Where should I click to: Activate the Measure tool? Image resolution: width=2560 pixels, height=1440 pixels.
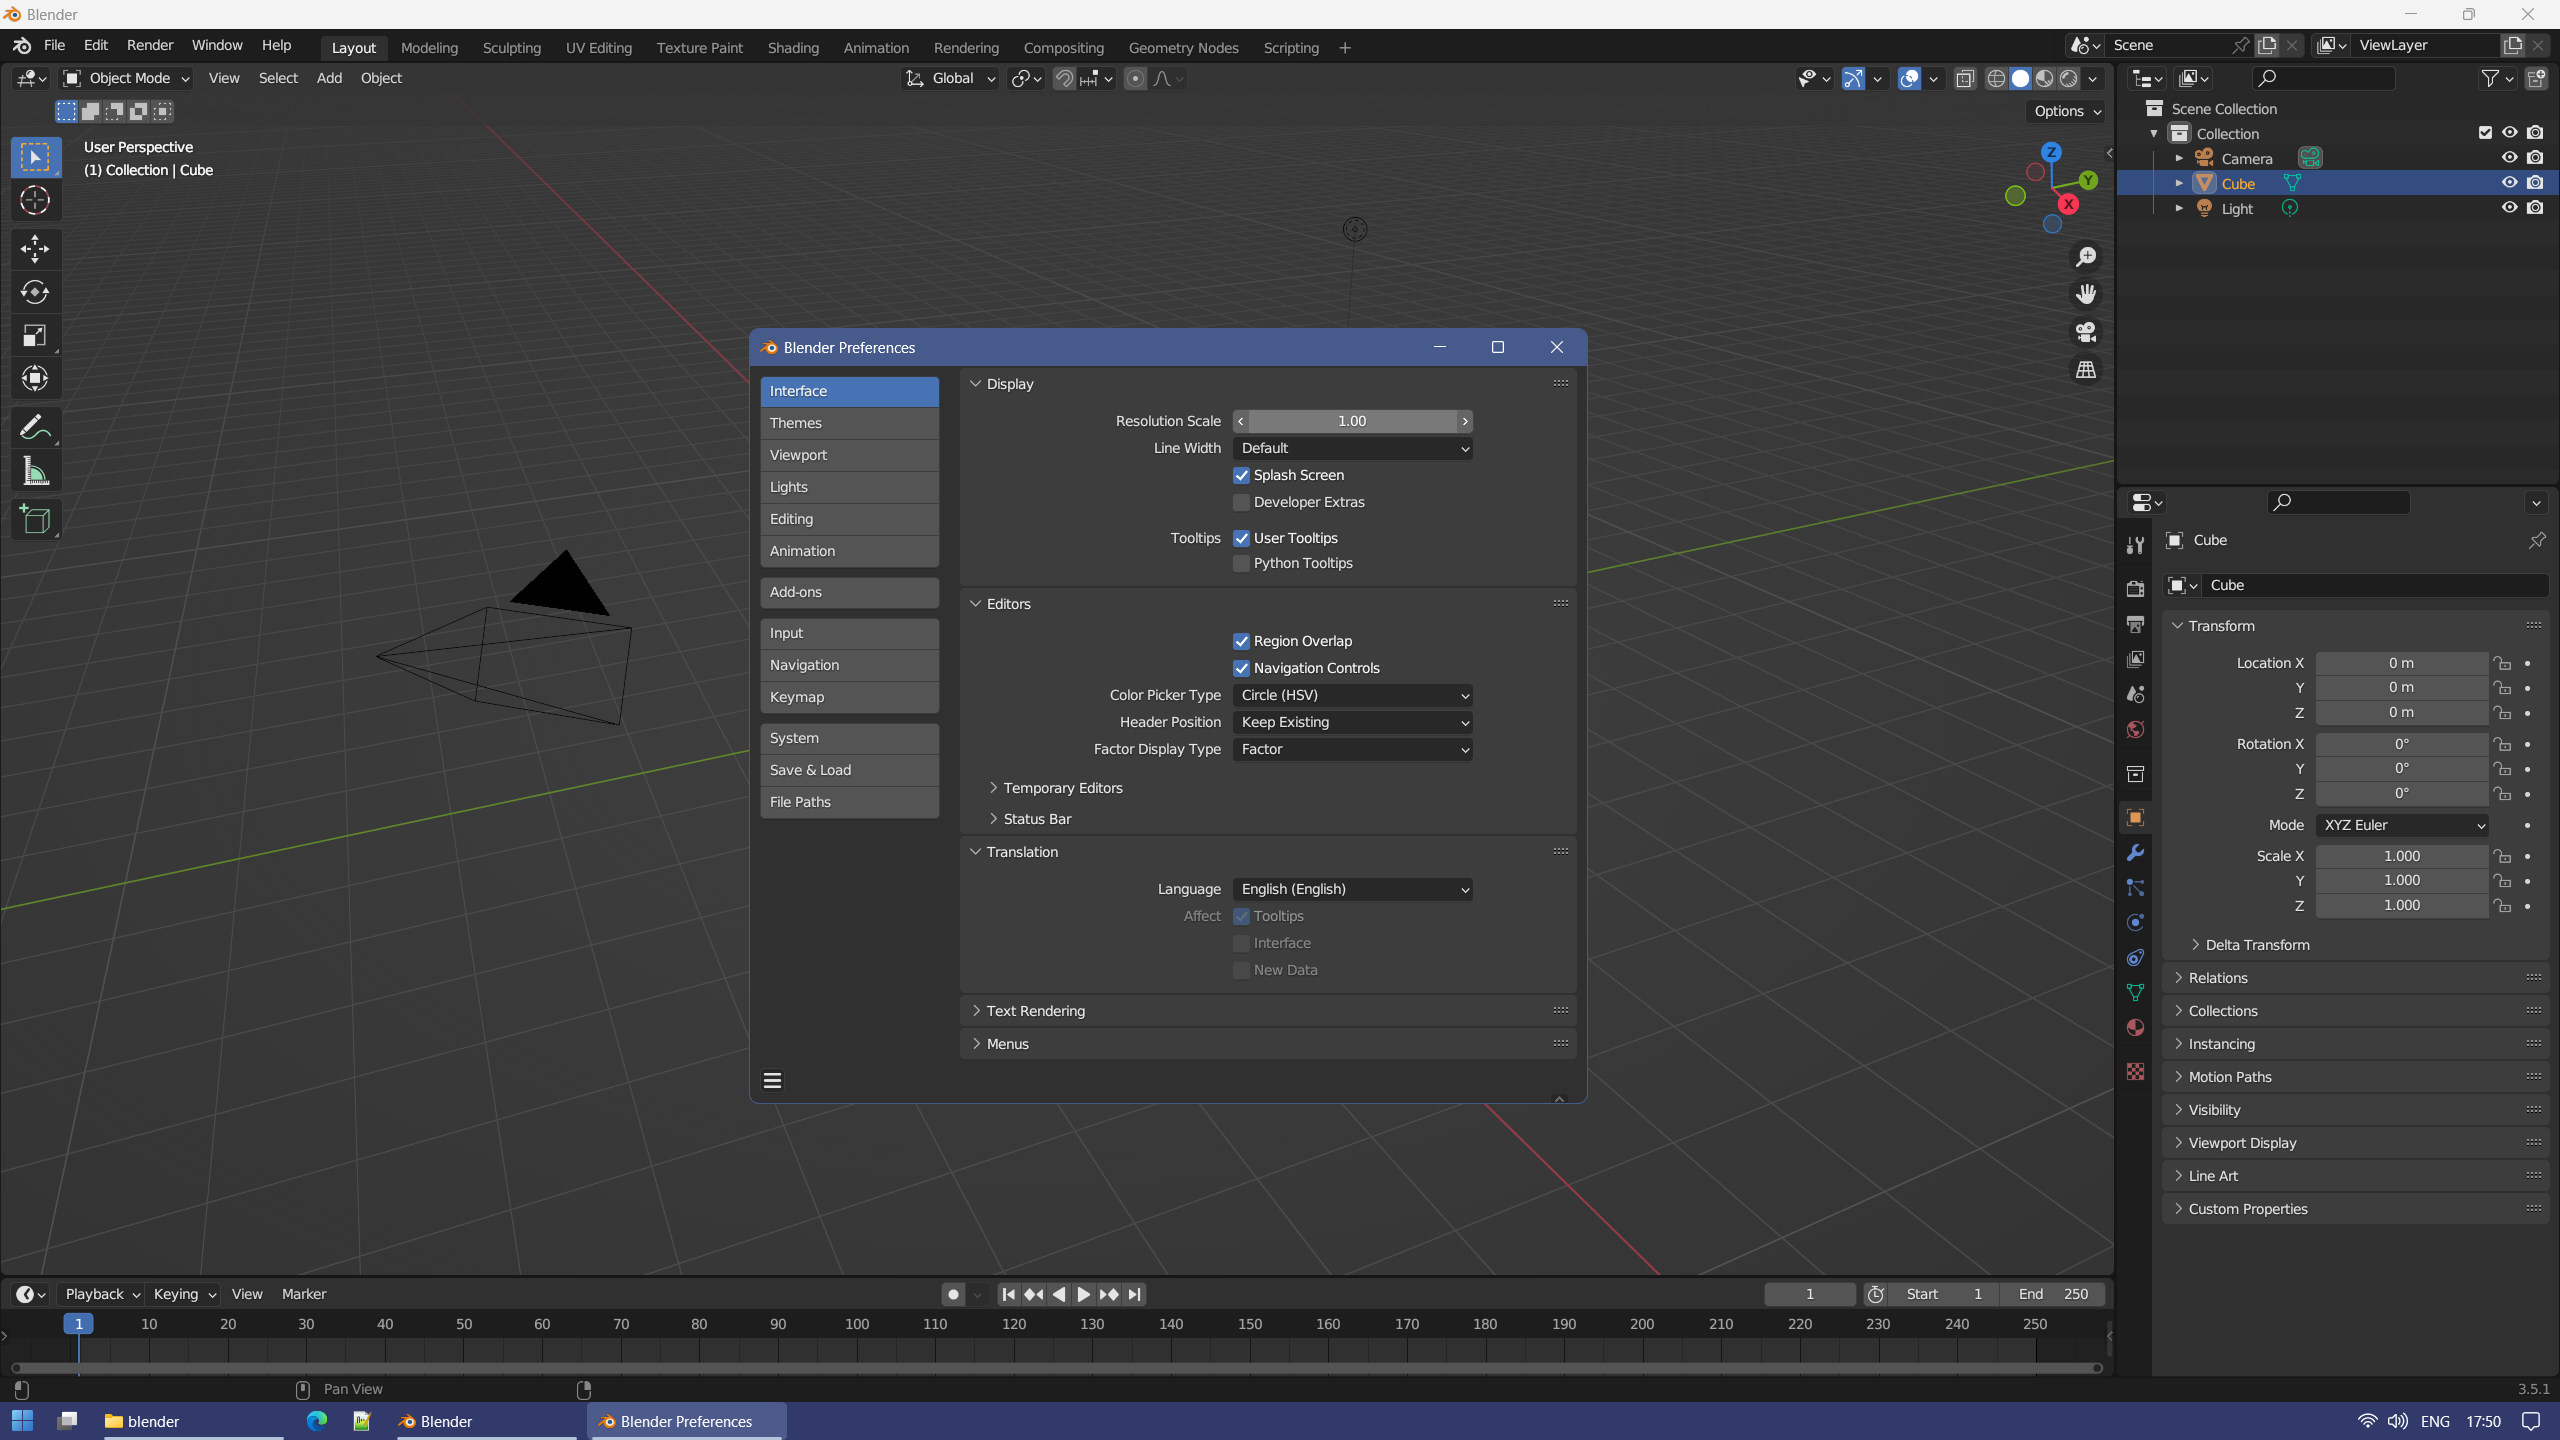coord(35,471)
